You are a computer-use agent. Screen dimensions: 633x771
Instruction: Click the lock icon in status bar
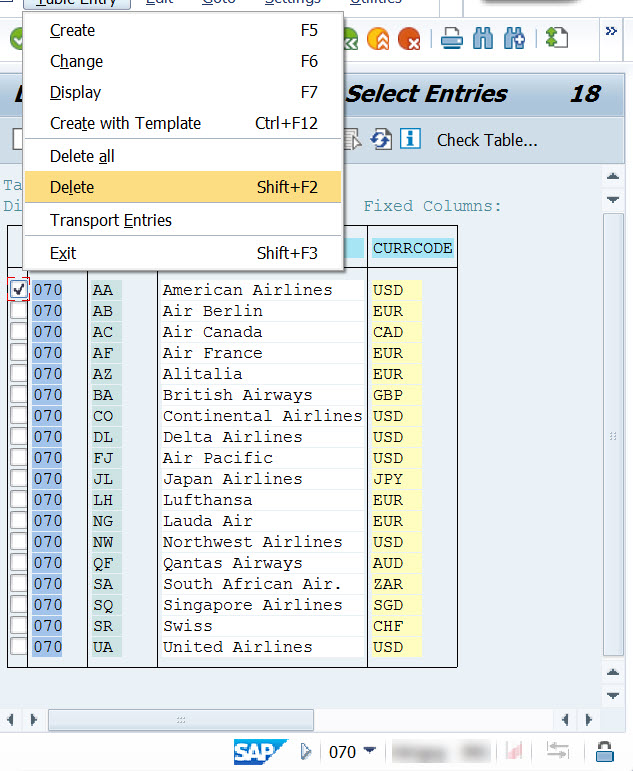click(605, 751)
